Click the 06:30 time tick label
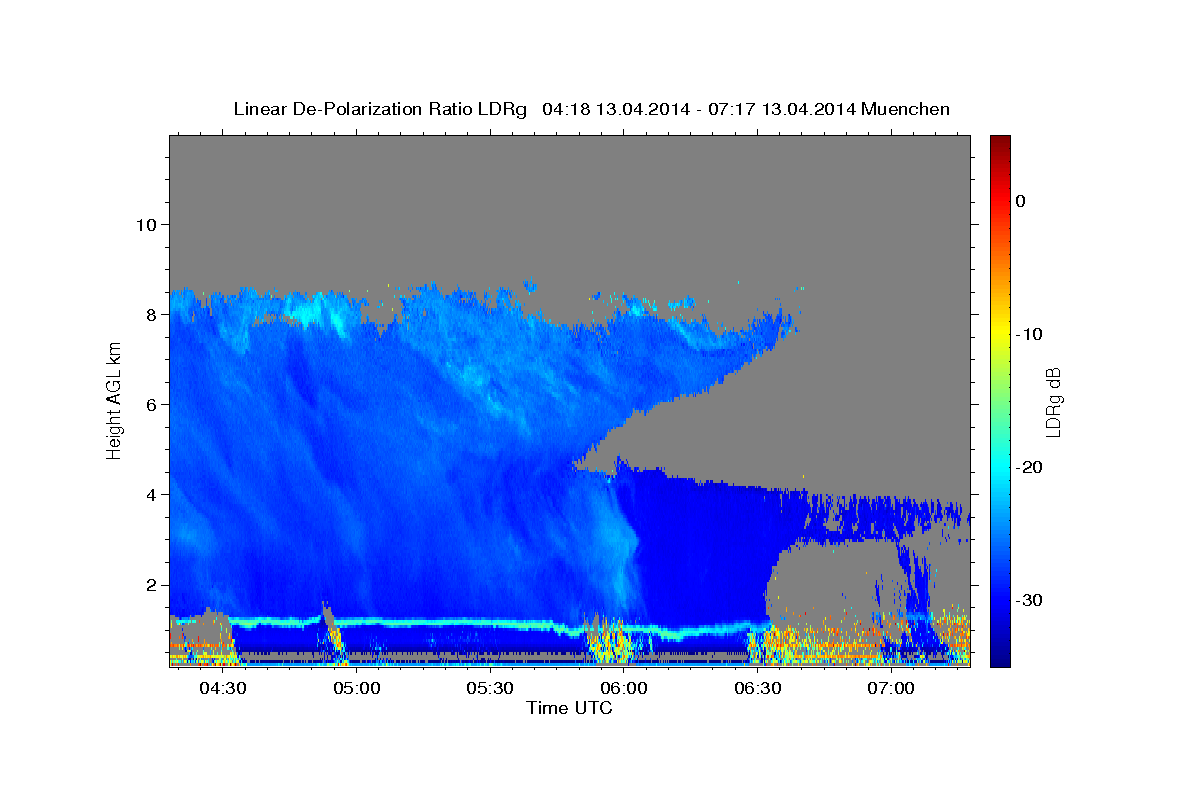 coord(757,689)
